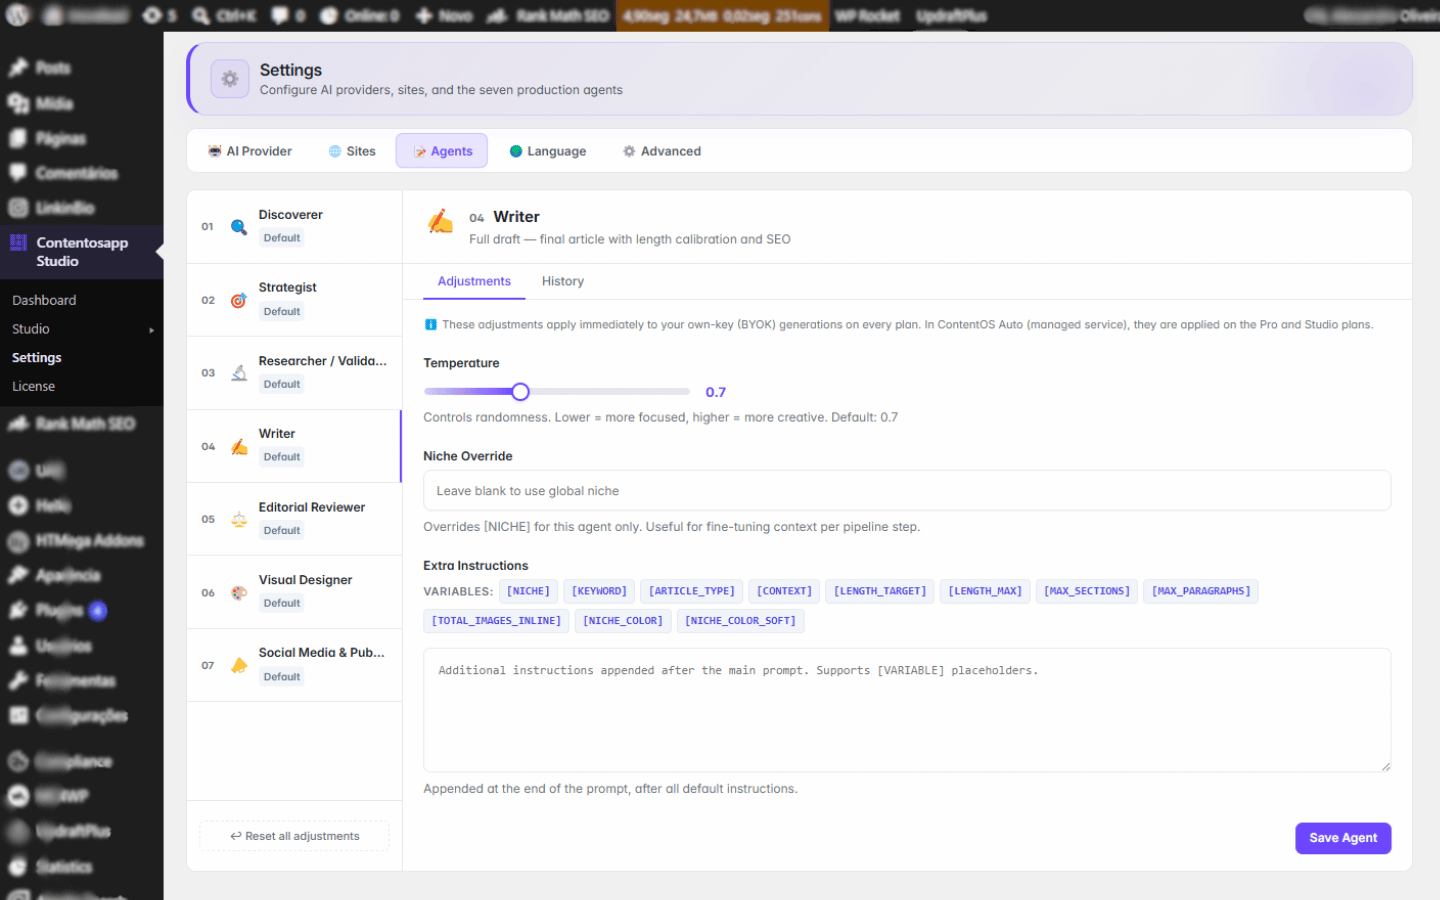Insert the [TOTAL_IMAGES_INLINE] variable chip
The width and height of the screenshot is (1440, 900).
(x=496, y=621)
